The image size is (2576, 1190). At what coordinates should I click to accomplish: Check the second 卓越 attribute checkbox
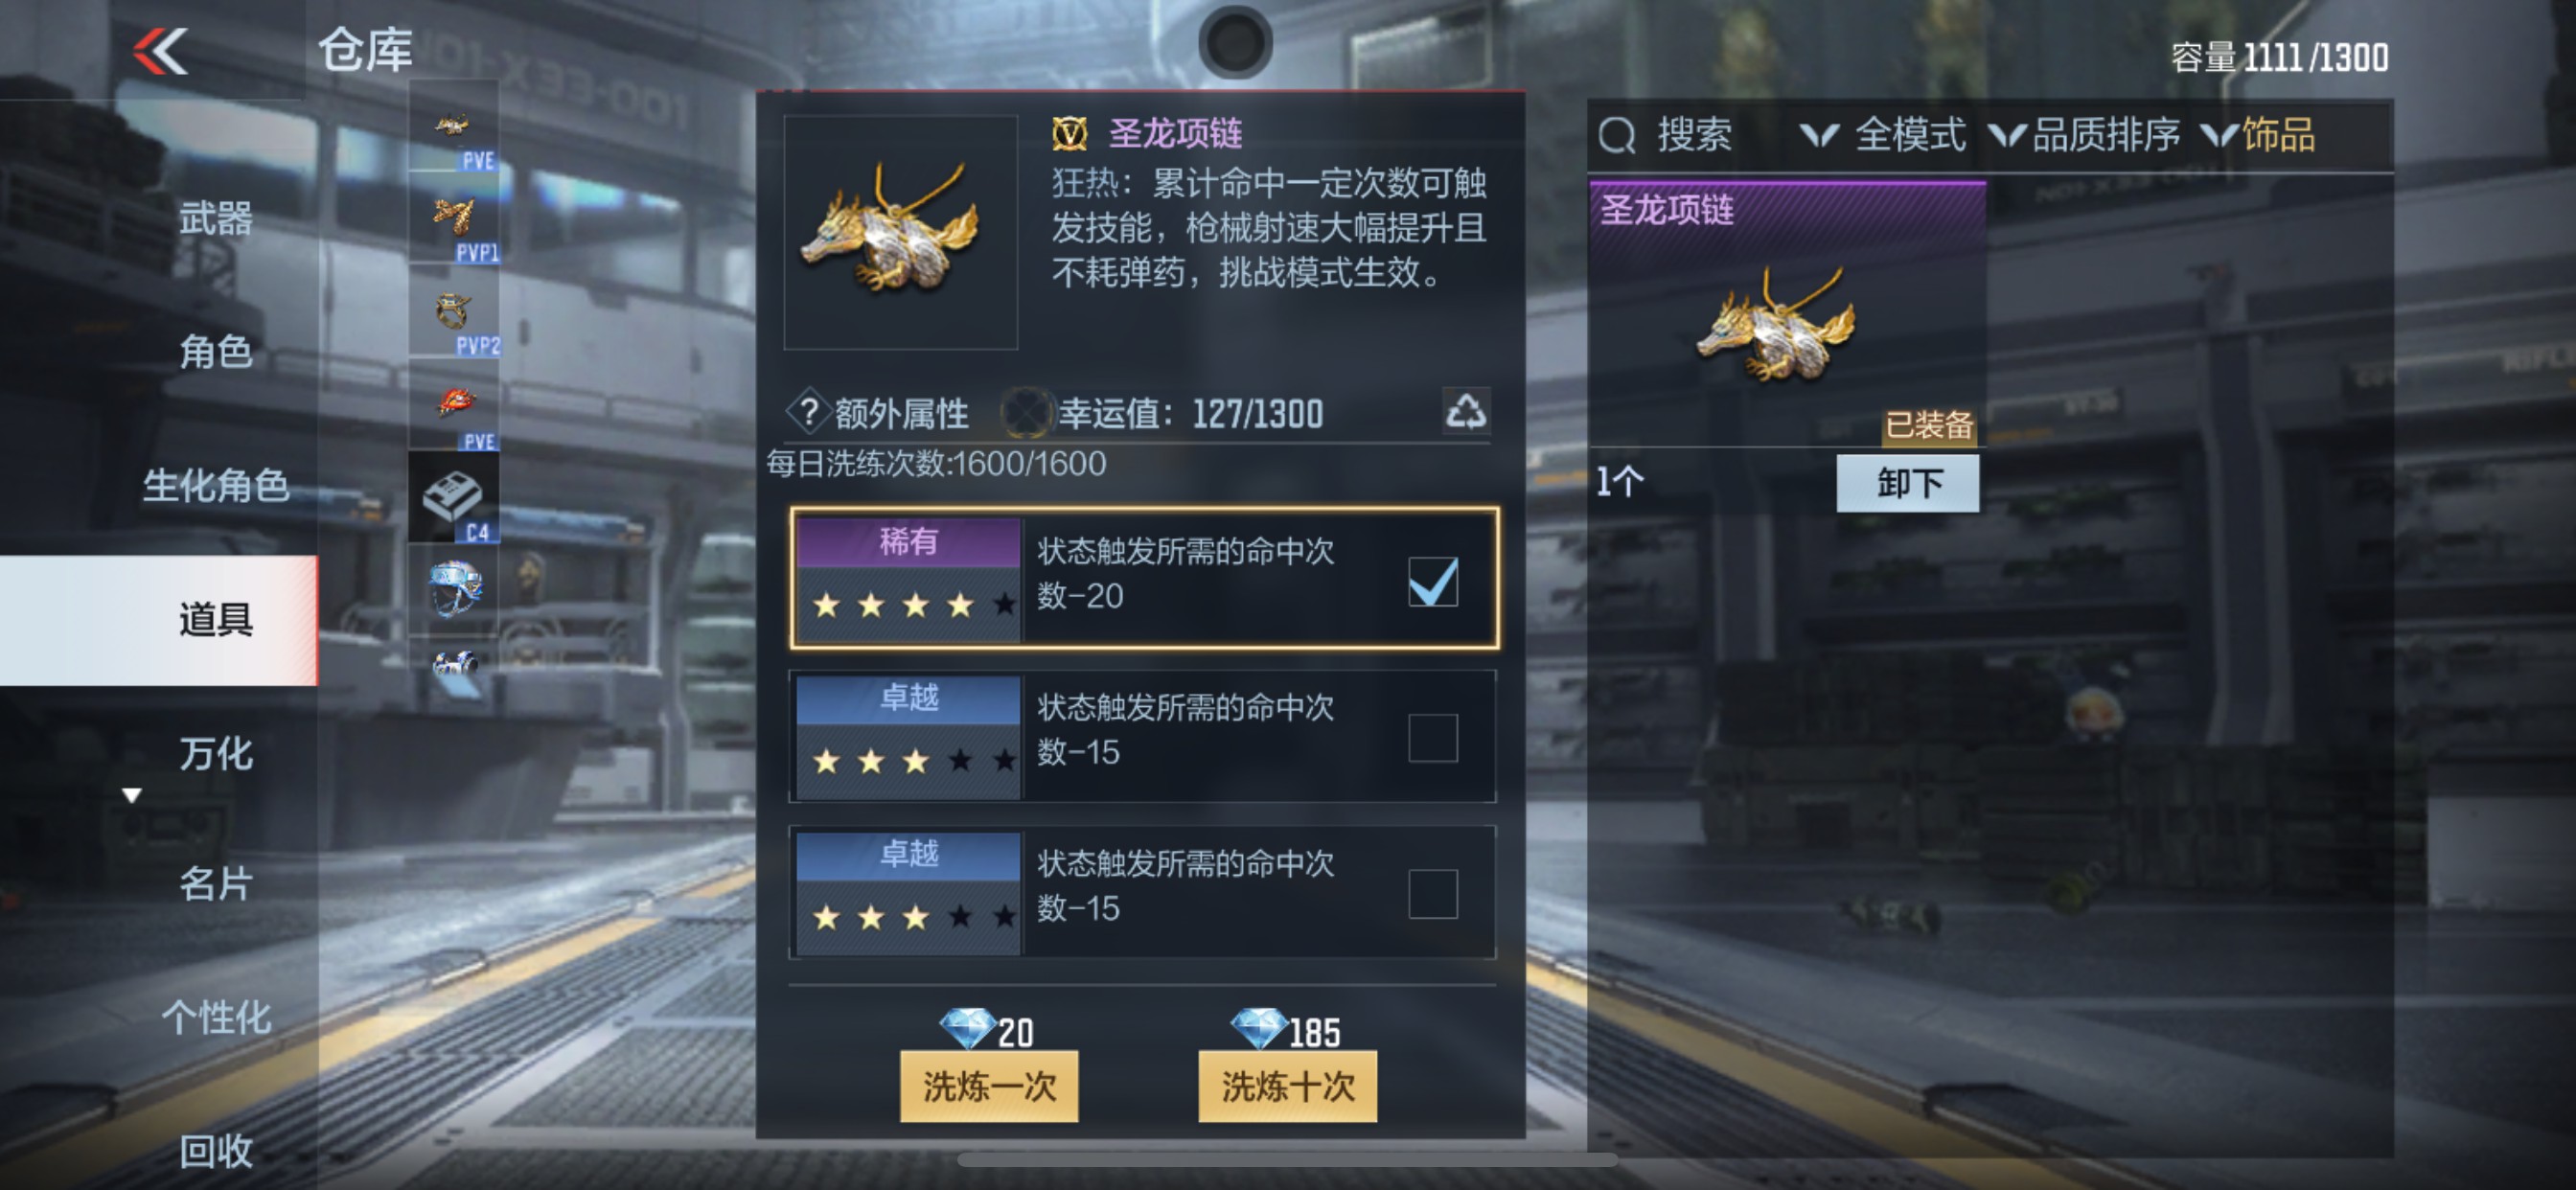coord(1432,894)
